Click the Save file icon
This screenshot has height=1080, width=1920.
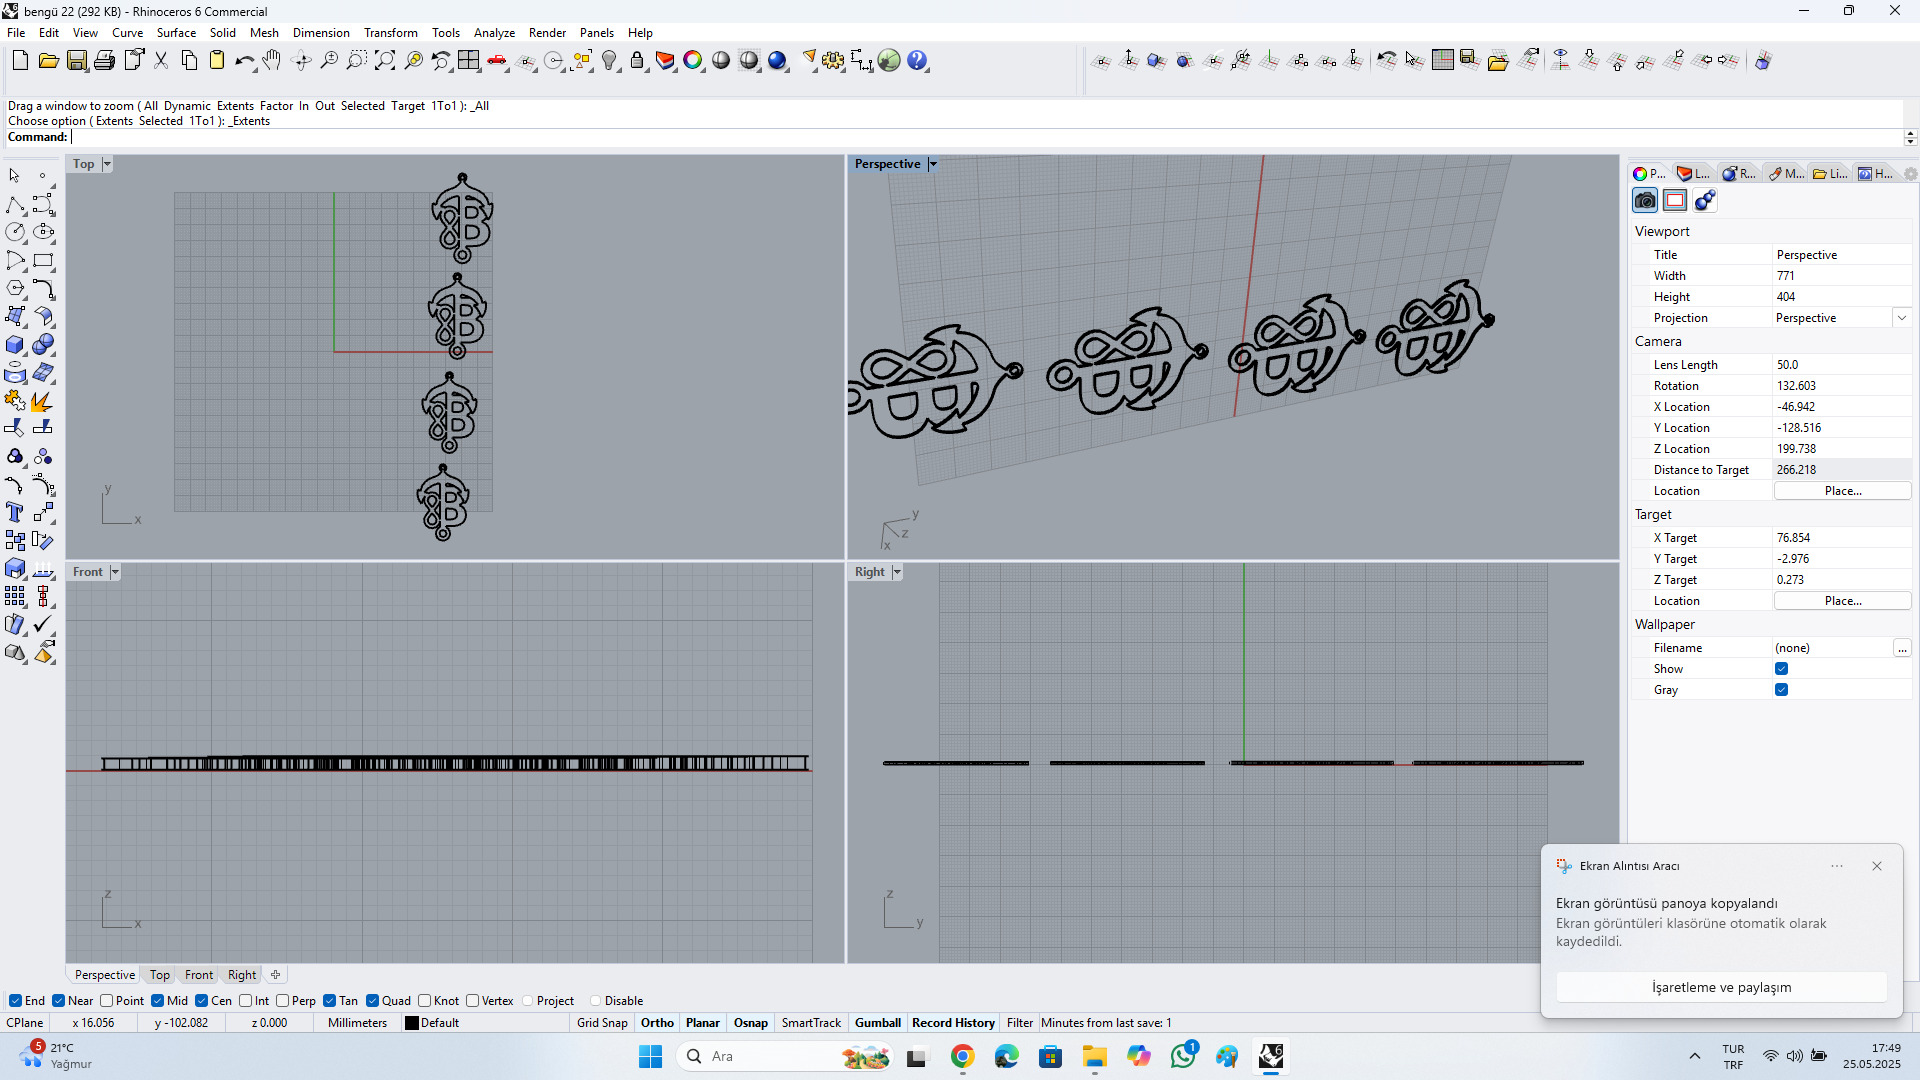77,61
